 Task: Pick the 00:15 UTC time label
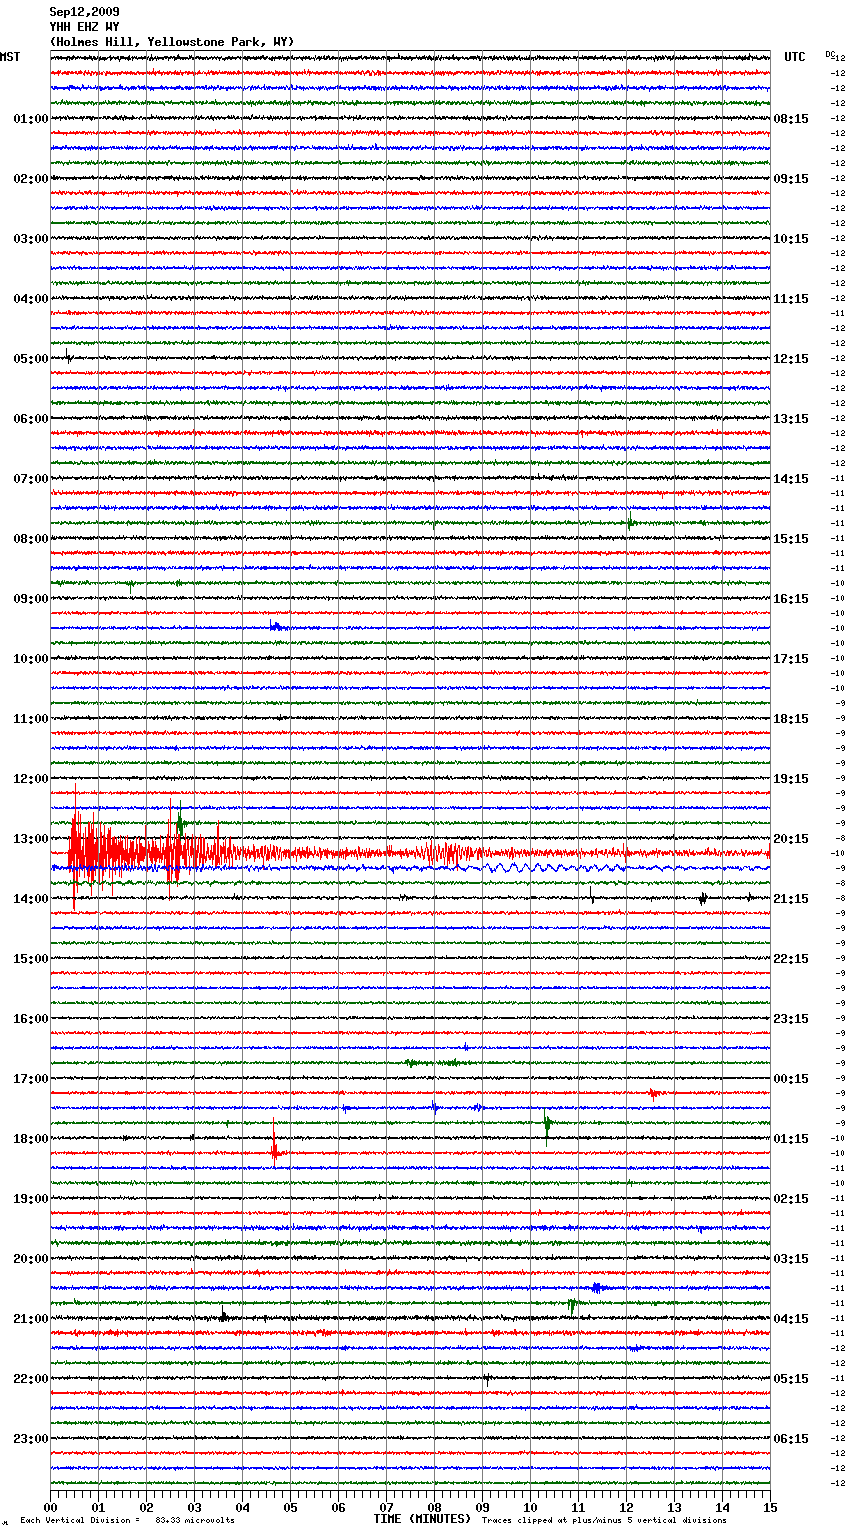[x=791, y=1079]
